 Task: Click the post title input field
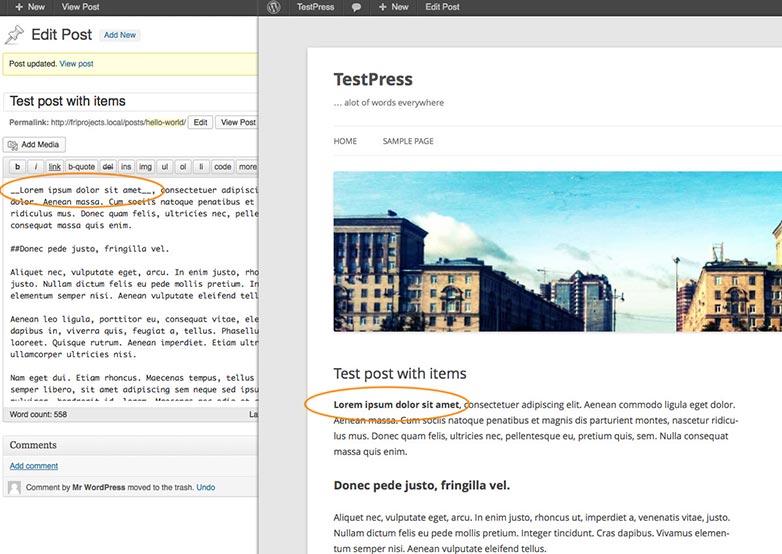131,101
